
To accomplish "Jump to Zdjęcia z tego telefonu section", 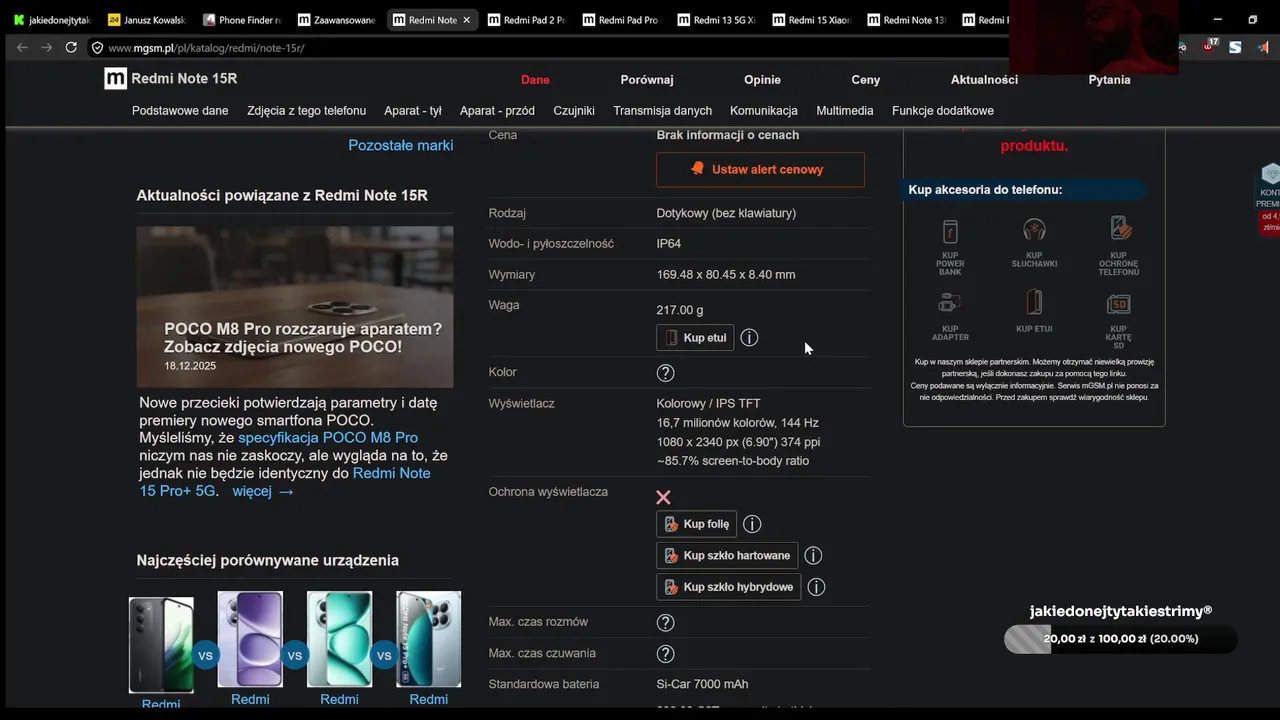I will coord(306,111).
